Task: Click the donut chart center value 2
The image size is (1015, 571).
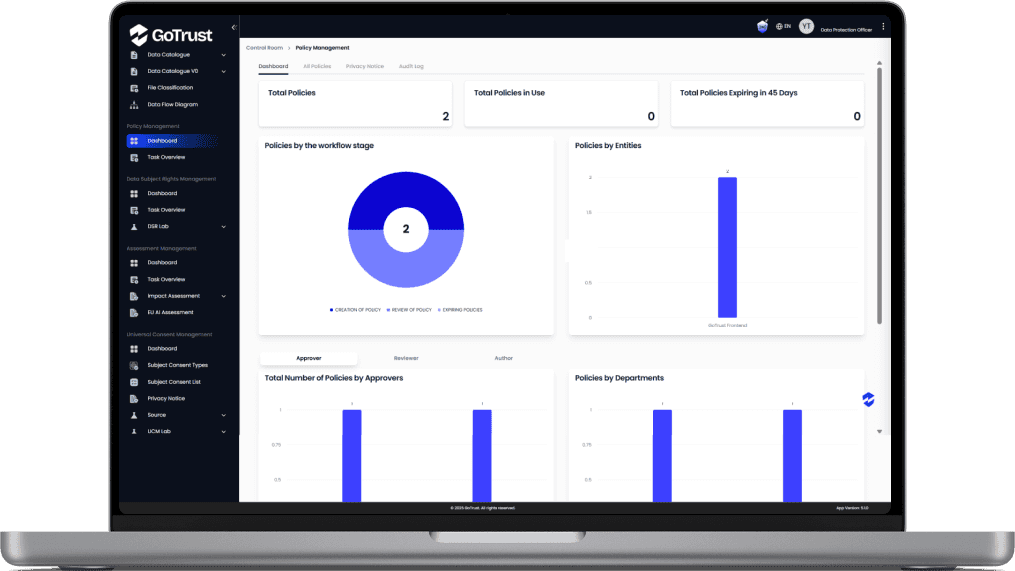Action: [x=406, y=229]
